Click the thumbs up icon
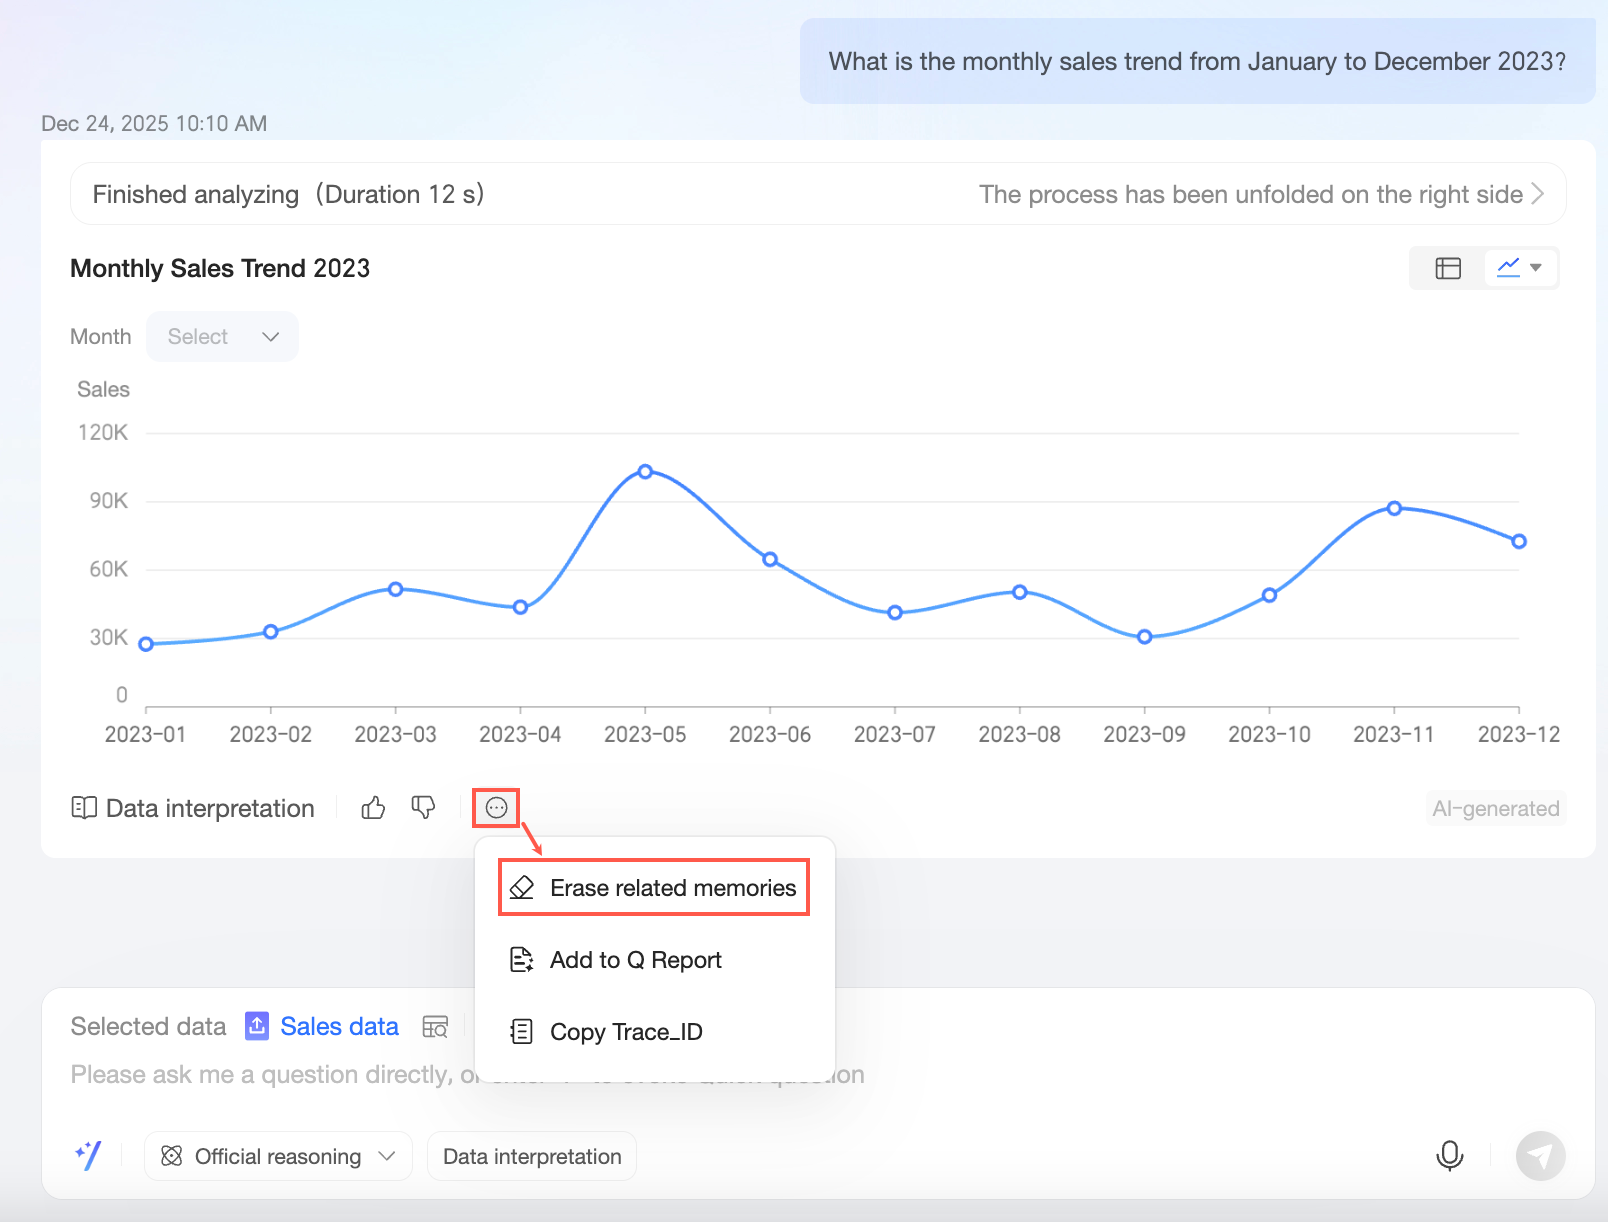Viewport: 1608px width, 1222px height. click(x=373, y=808)
